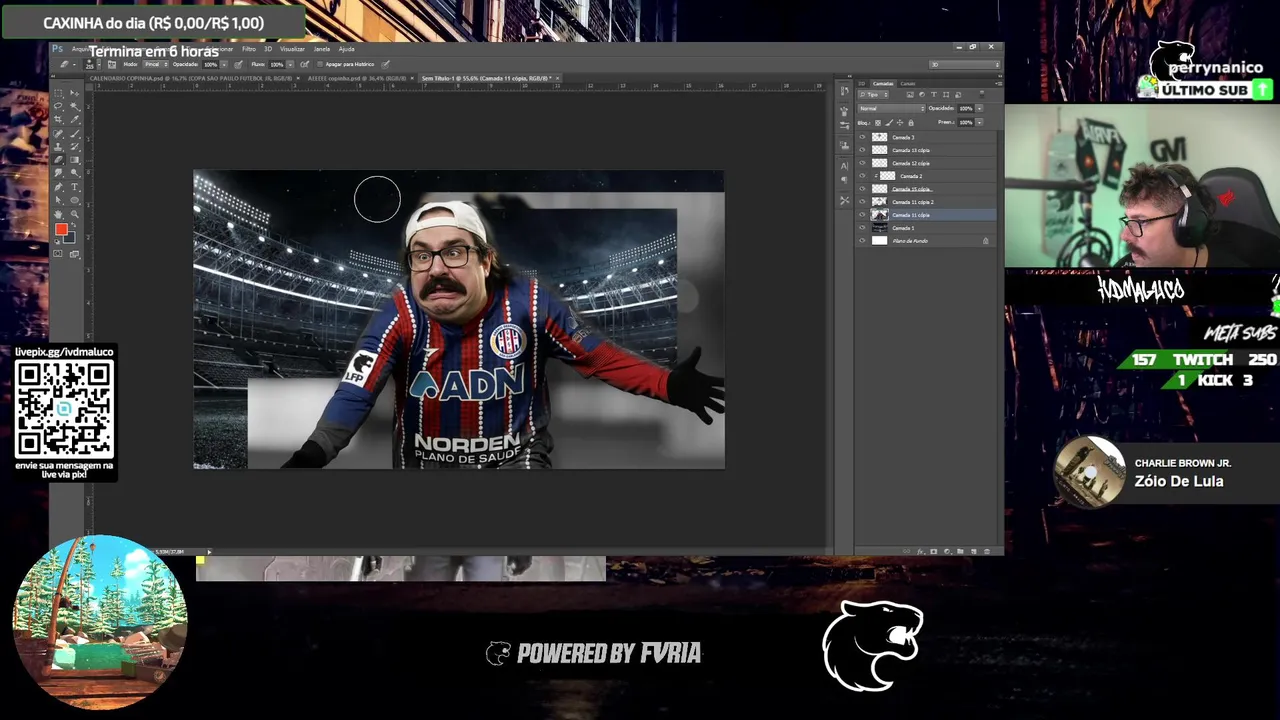The image size is (1280, 720).
Task: Lock transparent pixels icon in layers panel
Action: [878, 123]
